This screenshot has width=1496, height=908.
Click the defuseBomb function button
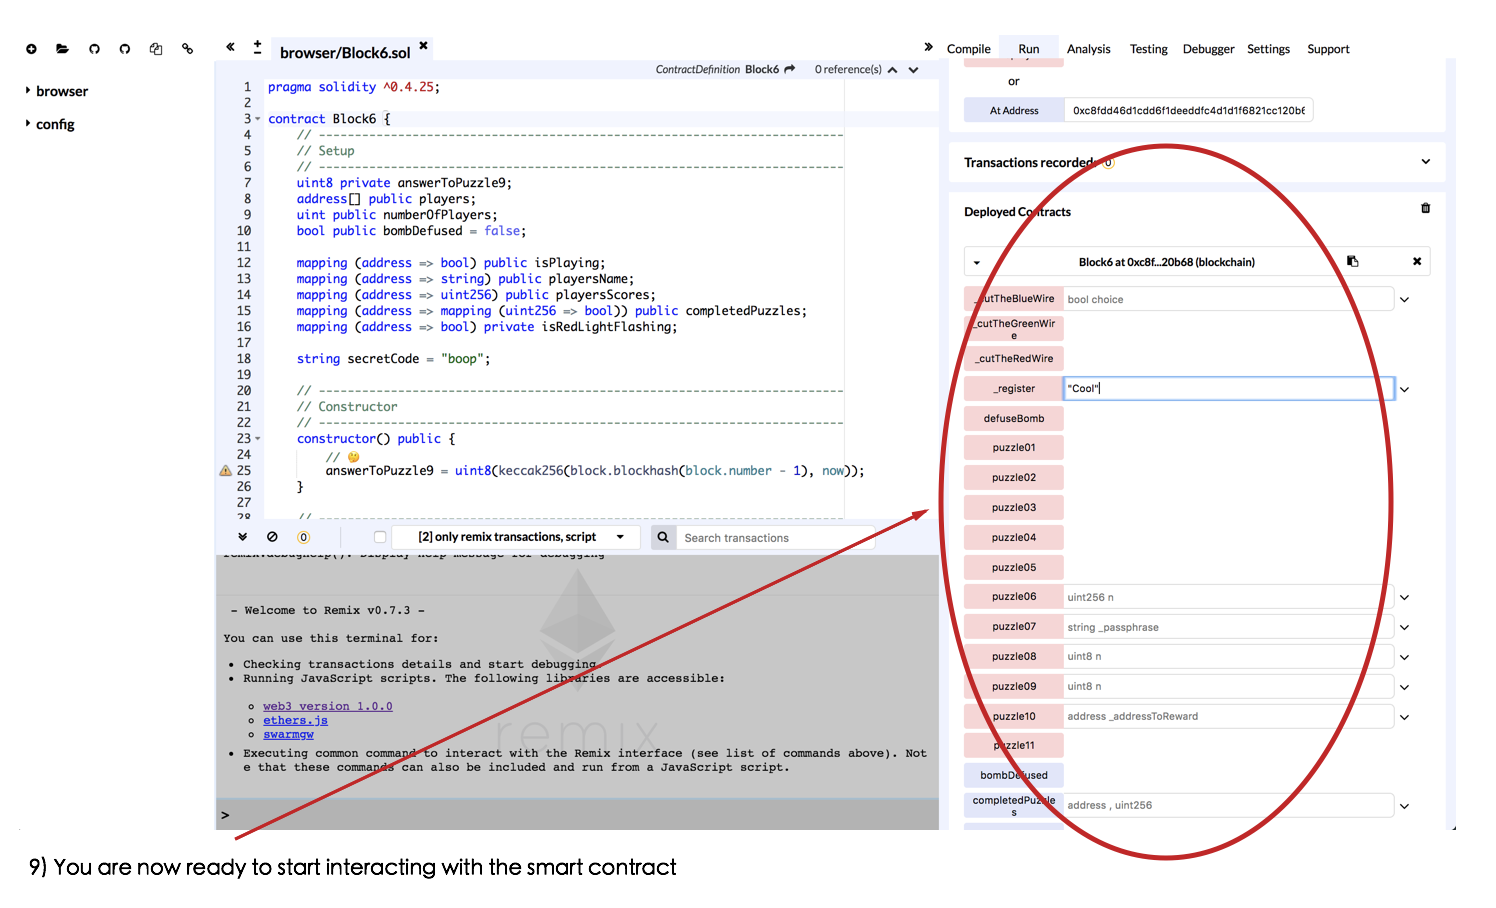pyautogui.click(x=1014, y=419)
